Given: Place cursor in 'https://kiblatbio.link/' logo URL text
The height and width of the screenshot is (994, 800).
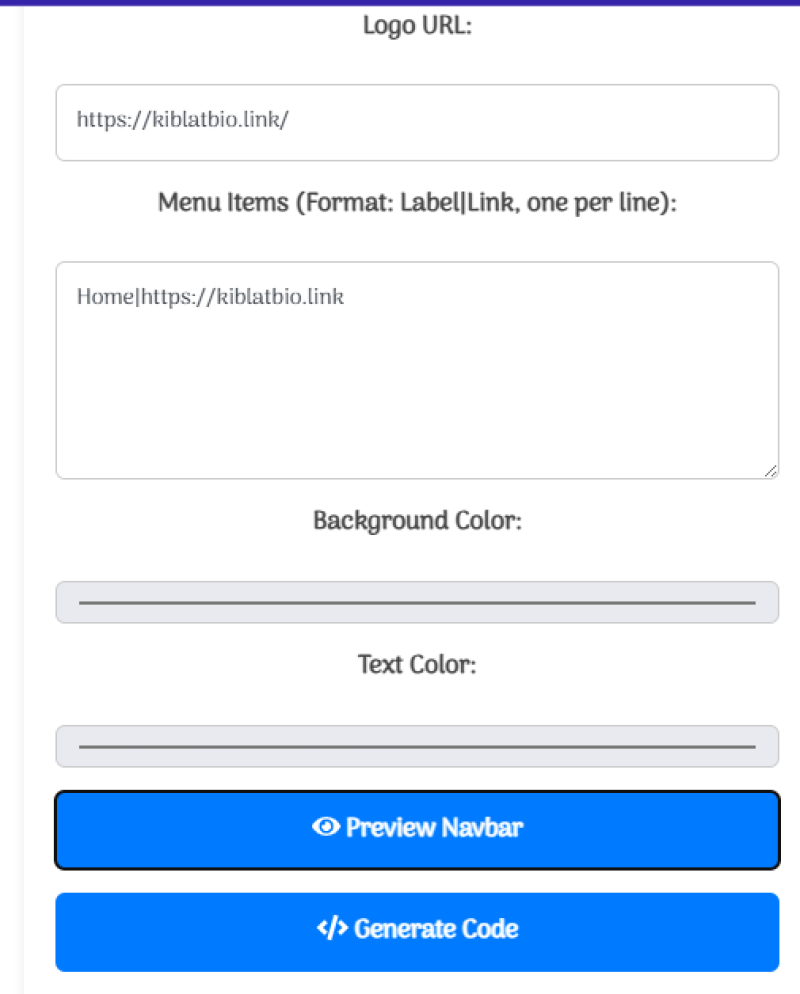Looking at the screenshot, I should point(183,119).
